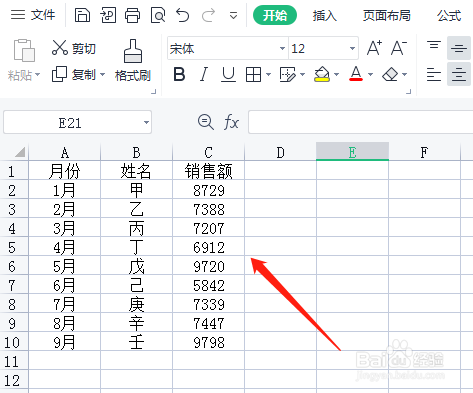Open clipboard group dialog launcher
This screenshot has height=393, width=473.
click(154, 91)
